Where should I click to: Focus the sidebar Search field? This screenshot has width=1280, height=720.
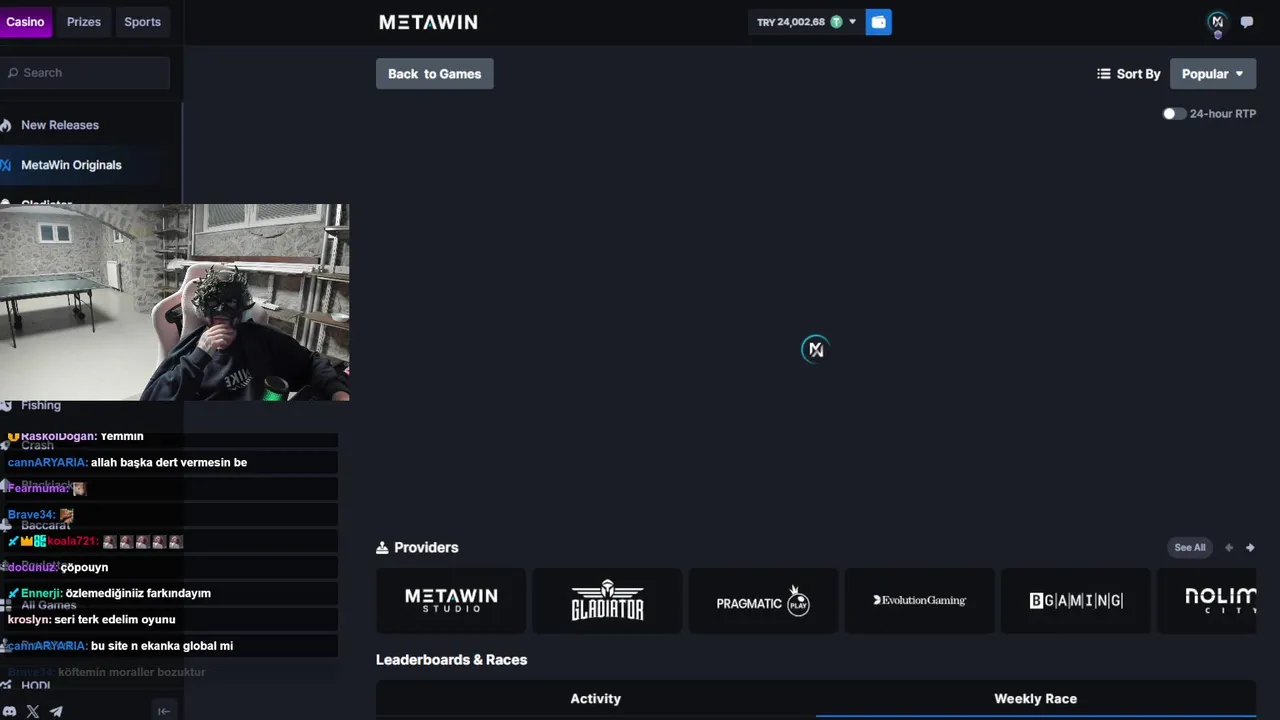point(85,73)
